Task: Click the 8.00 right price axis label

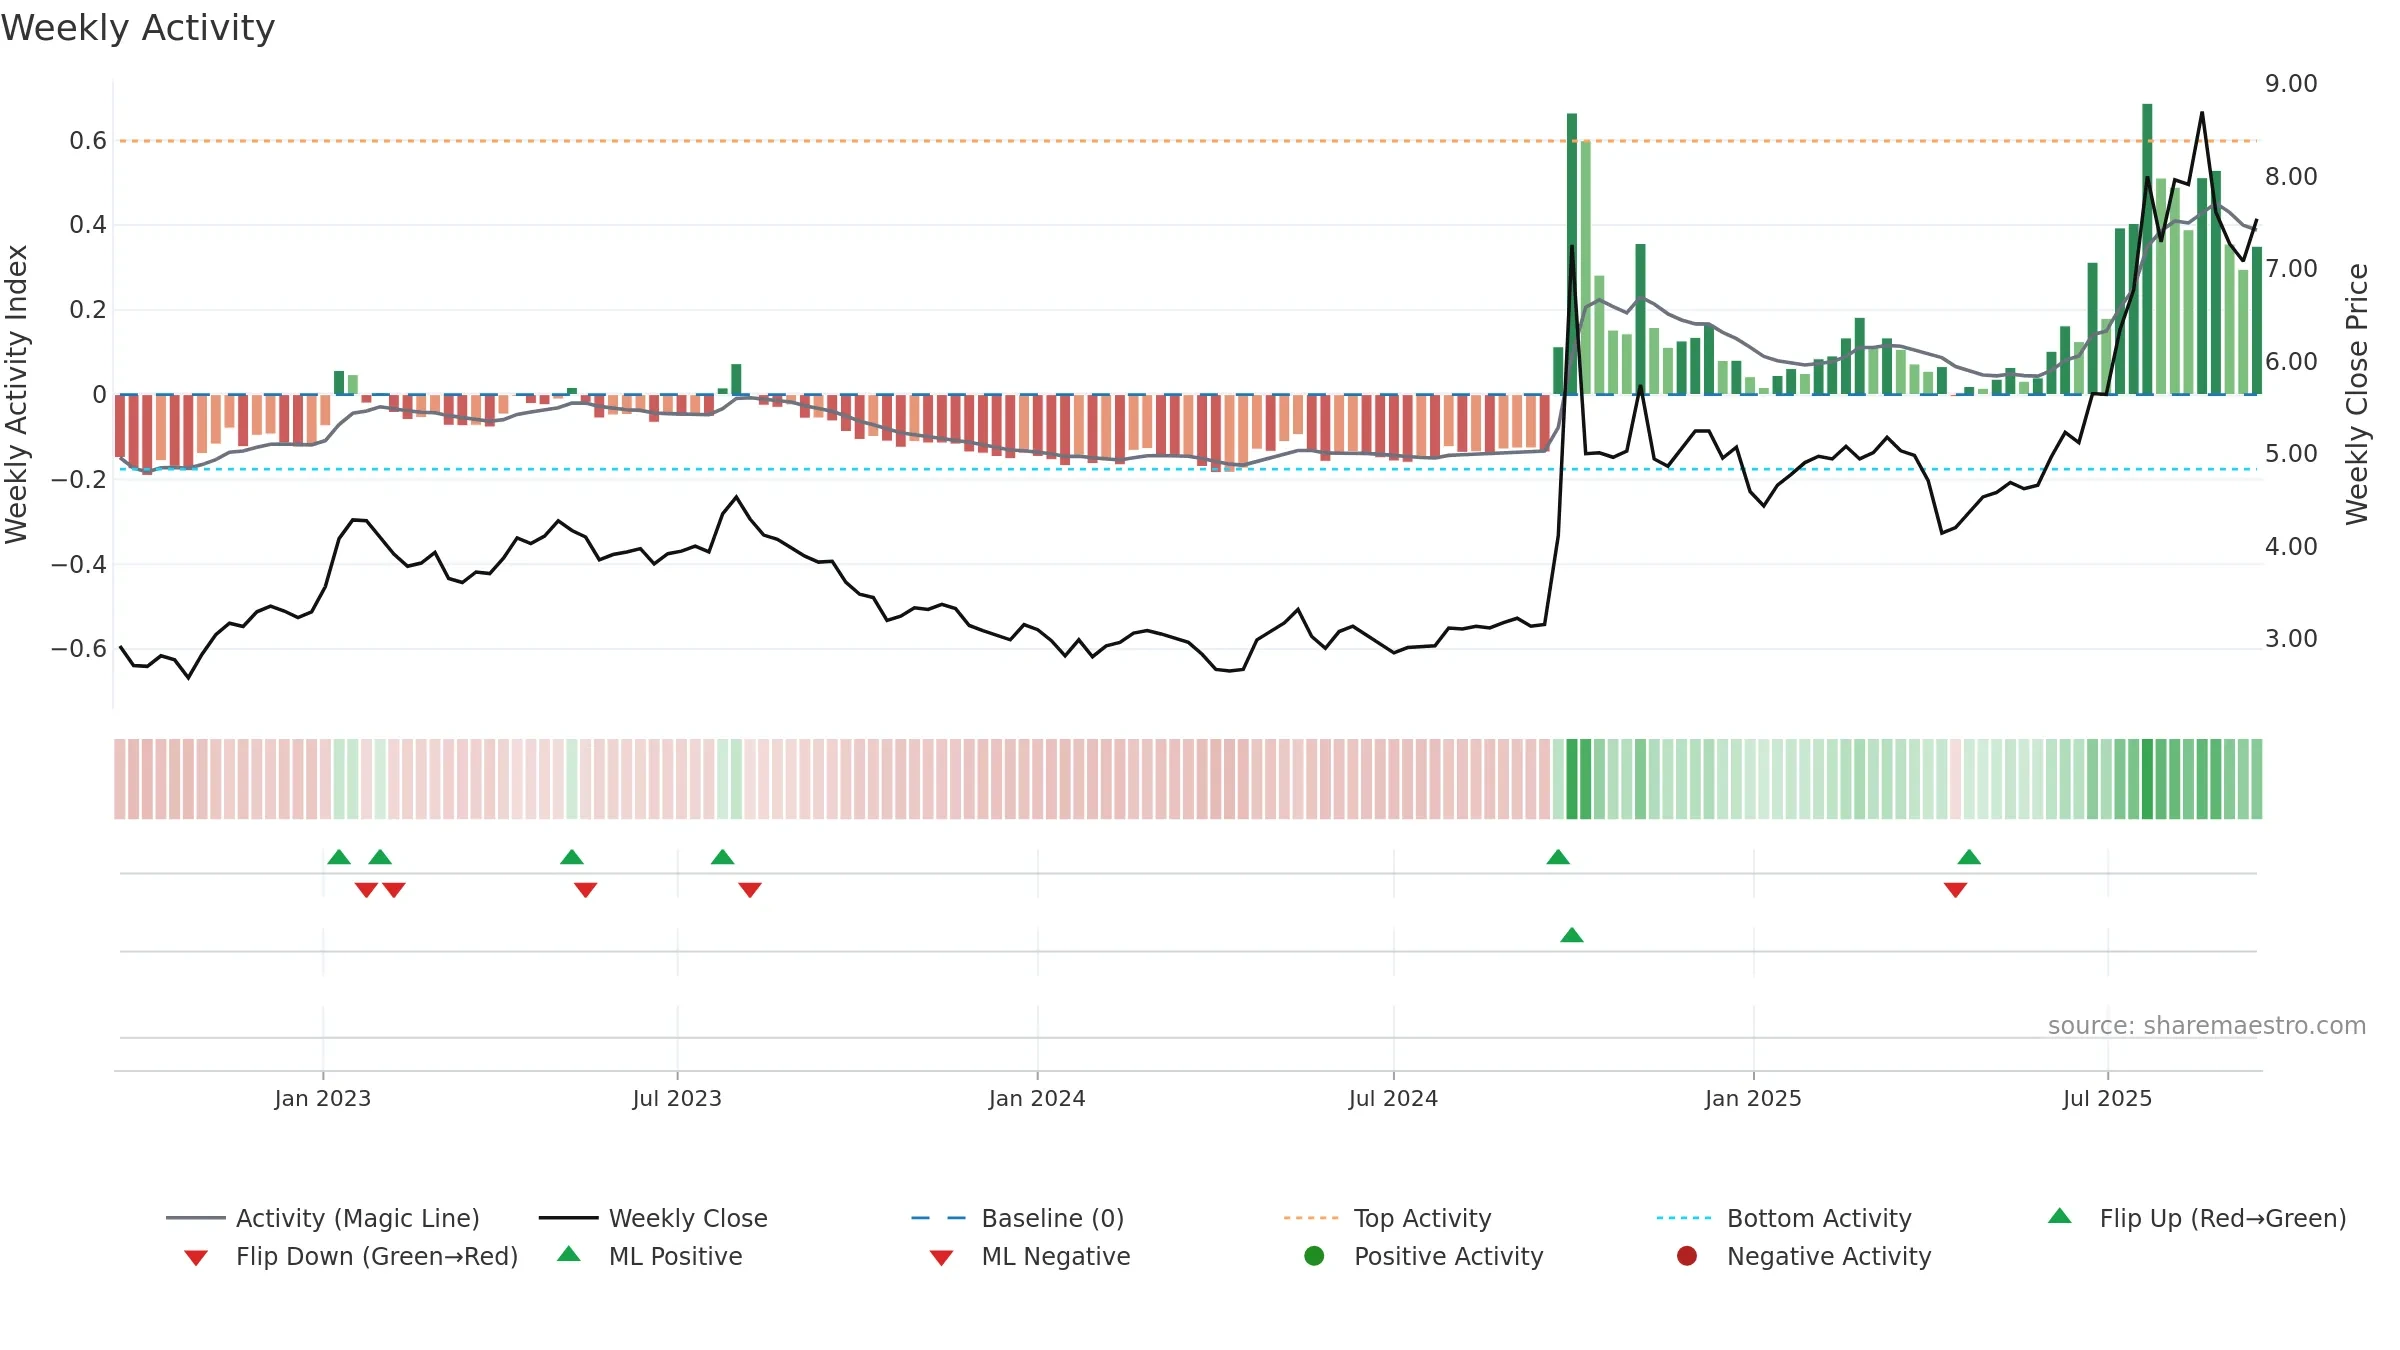Action: [x=2291, y=177]
